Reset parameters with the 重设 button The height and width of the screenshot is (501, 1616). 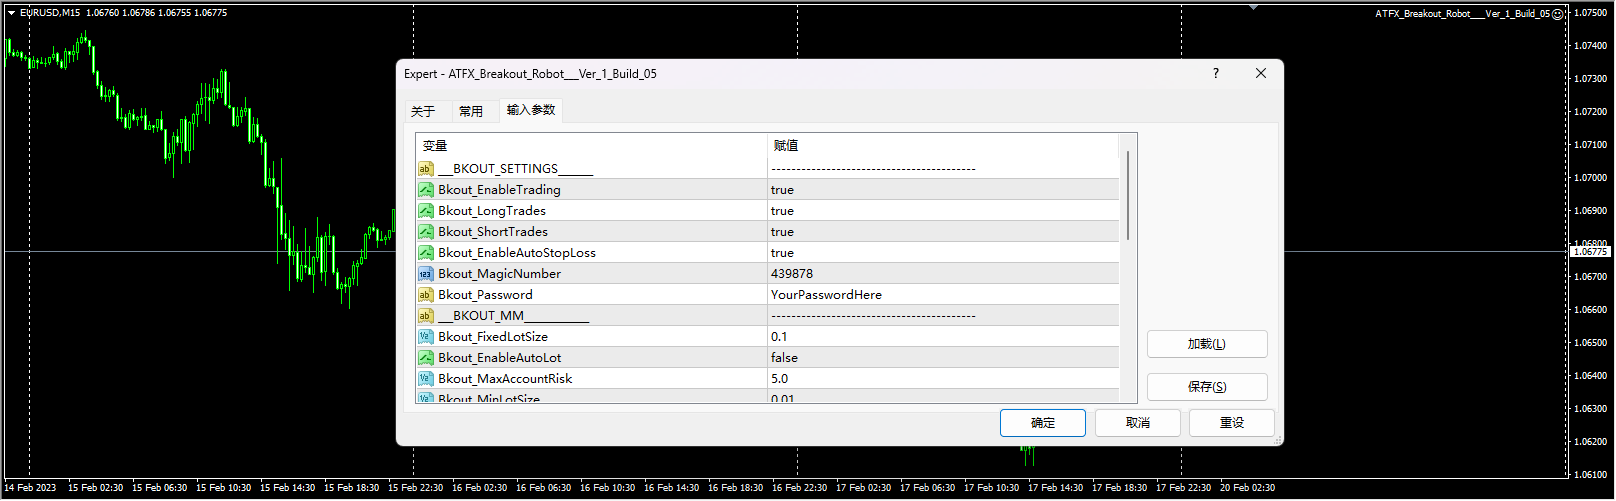click(x=1232, y=423)
